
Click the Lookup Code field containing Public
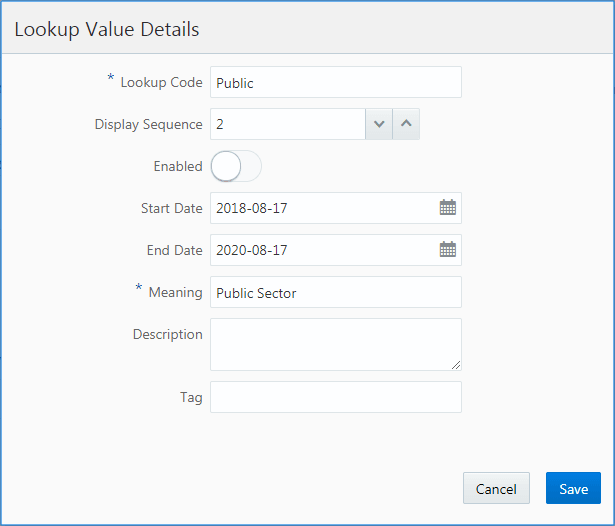click(335, 83)
